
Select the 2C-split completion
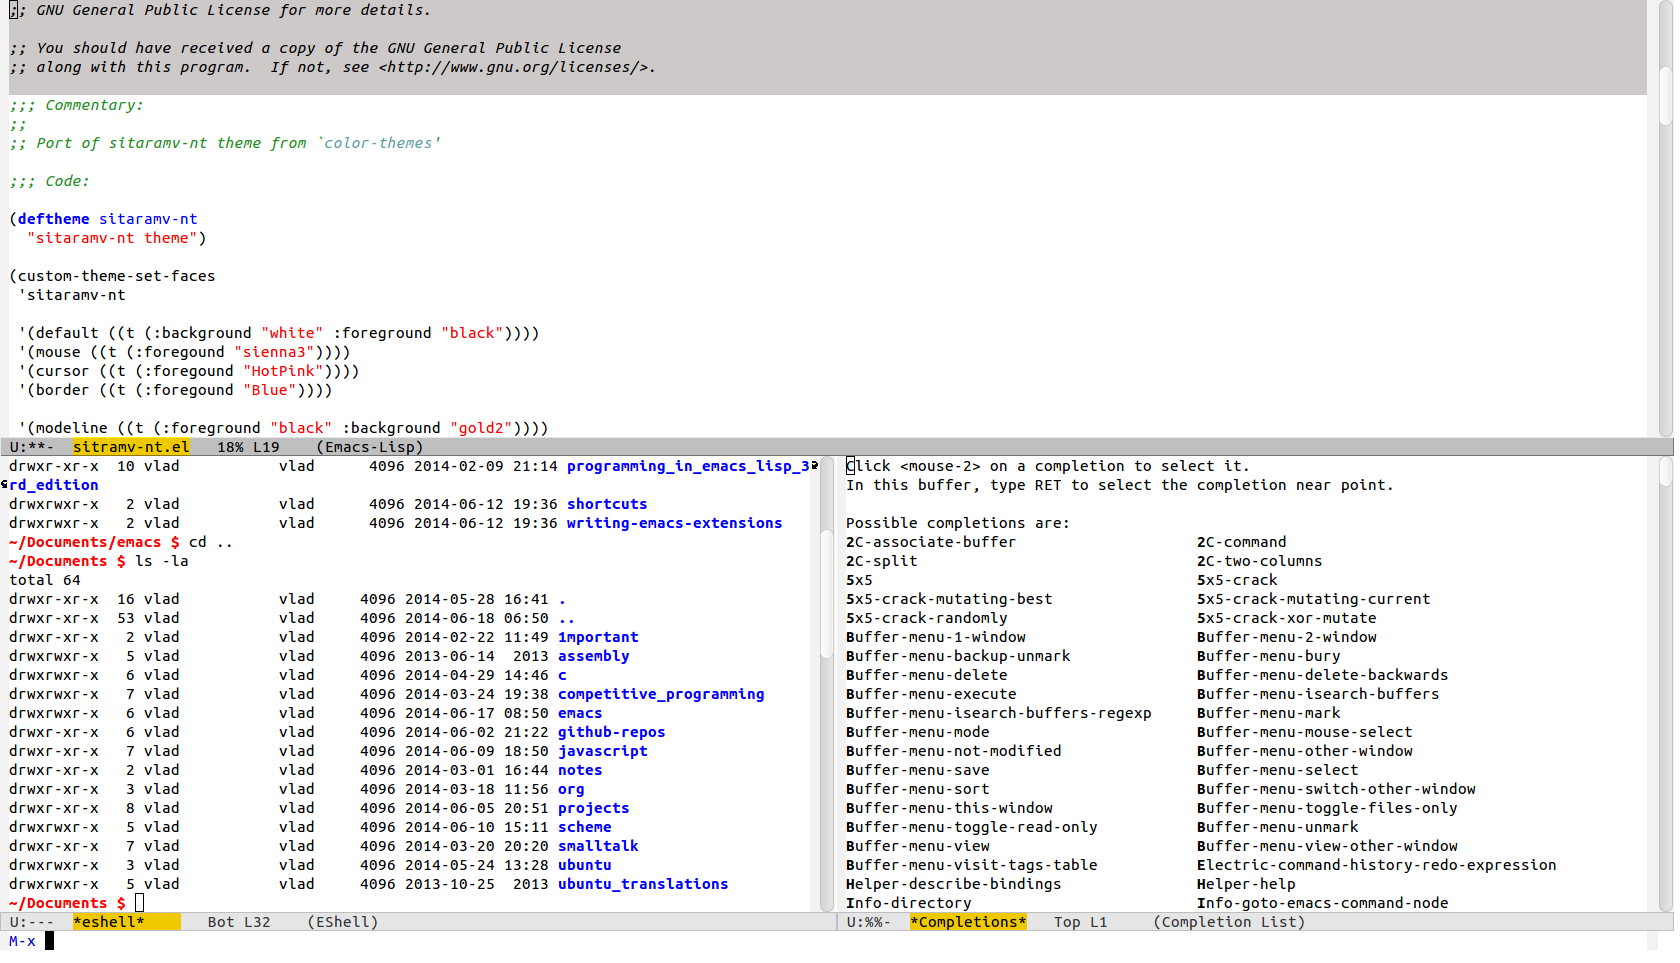882,561
